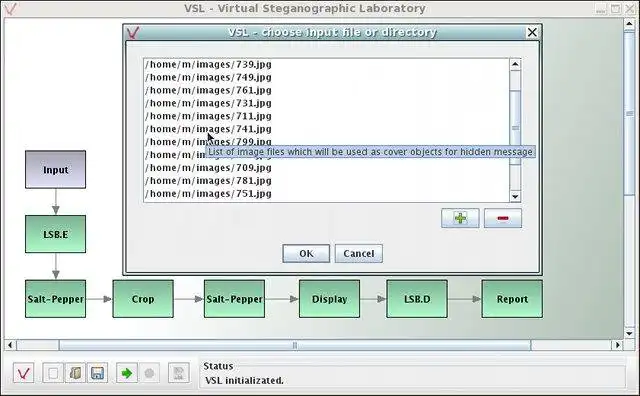
Task: Maximize the main VSL window
Action: pyautogui.click(x=616, y=9)
